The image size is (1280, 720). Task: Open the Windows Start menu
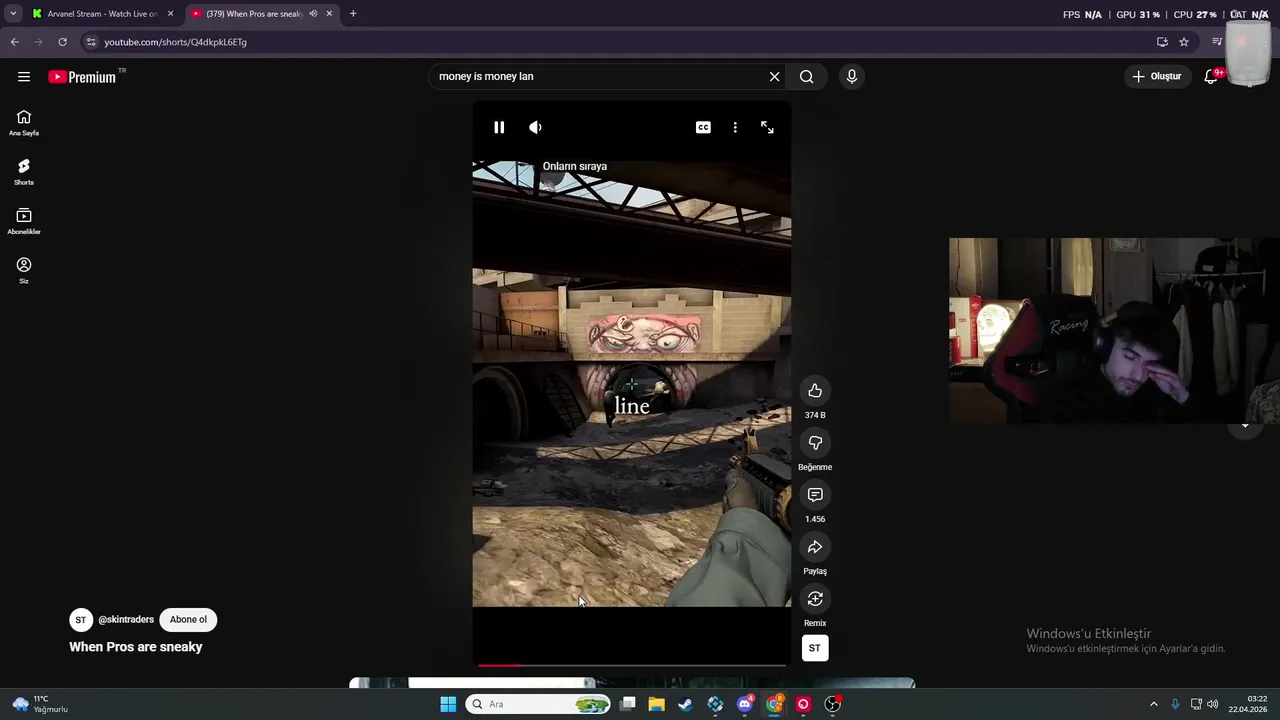pos(448,704)
